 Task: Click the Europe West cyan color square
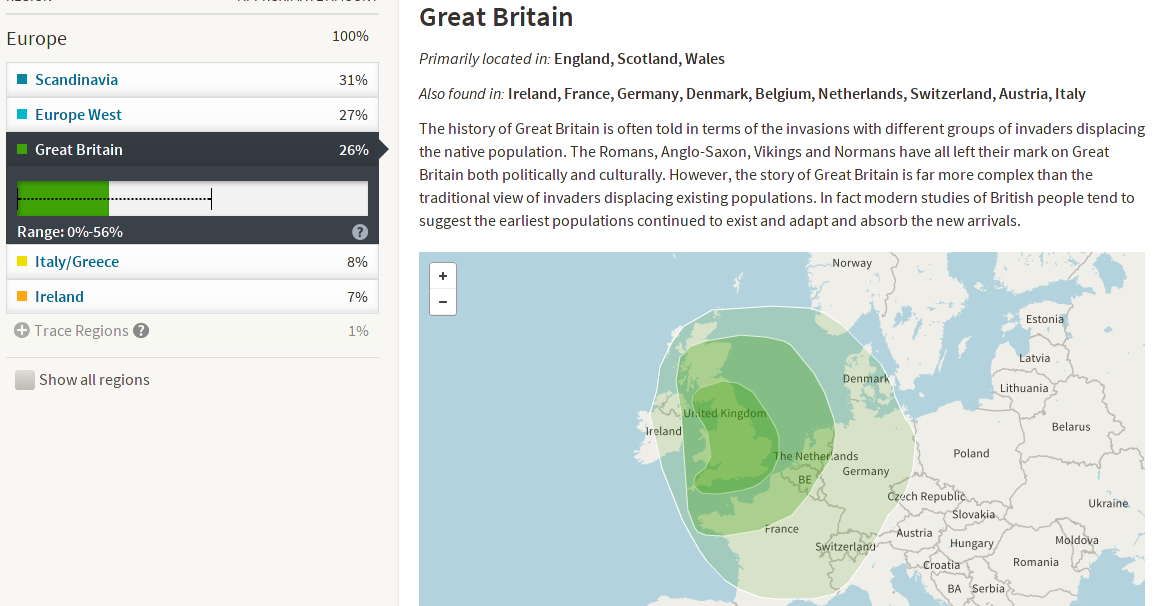tap(22, 114)
